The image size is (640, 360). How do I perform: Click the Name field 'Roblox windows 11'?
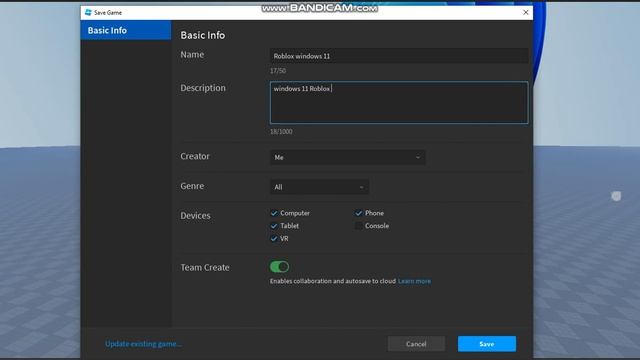click(x=399, y=56)
